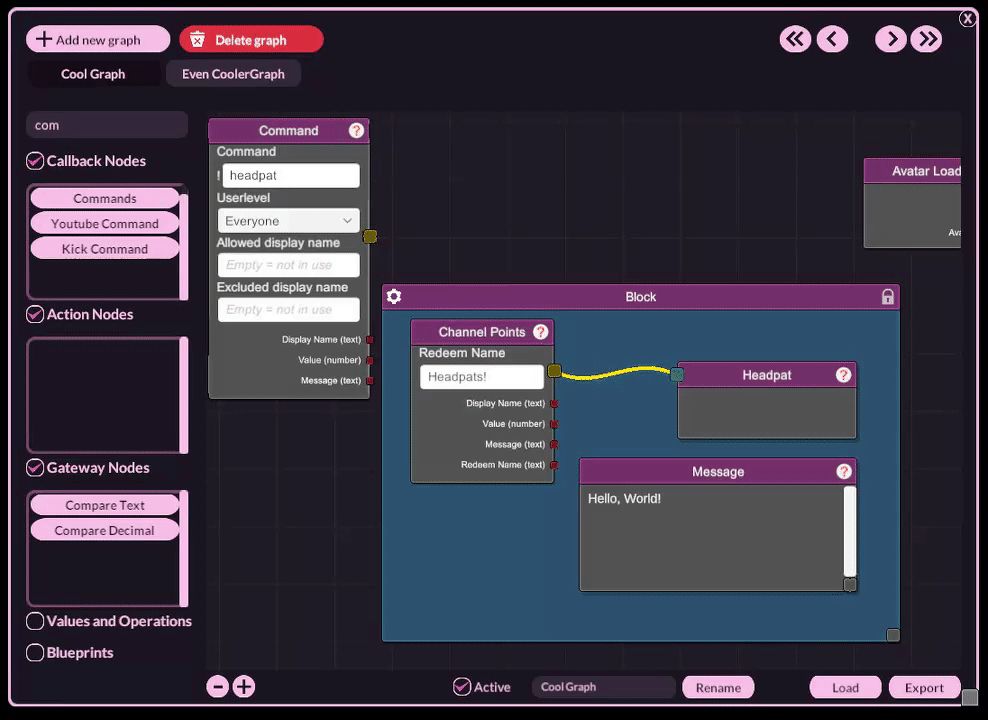The image size is (988, 720).
Task: Click the Block resize handle corner
Action: tap(893, 635)
